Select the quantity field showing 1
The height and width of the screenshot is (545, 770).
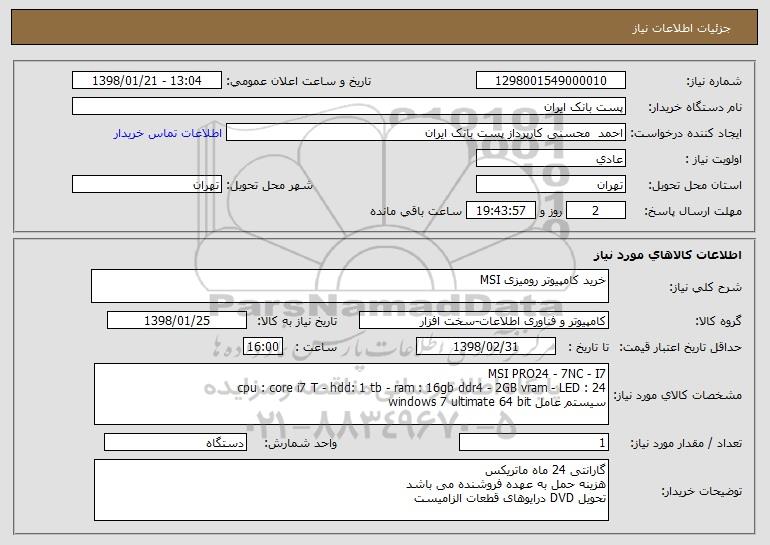534,442
